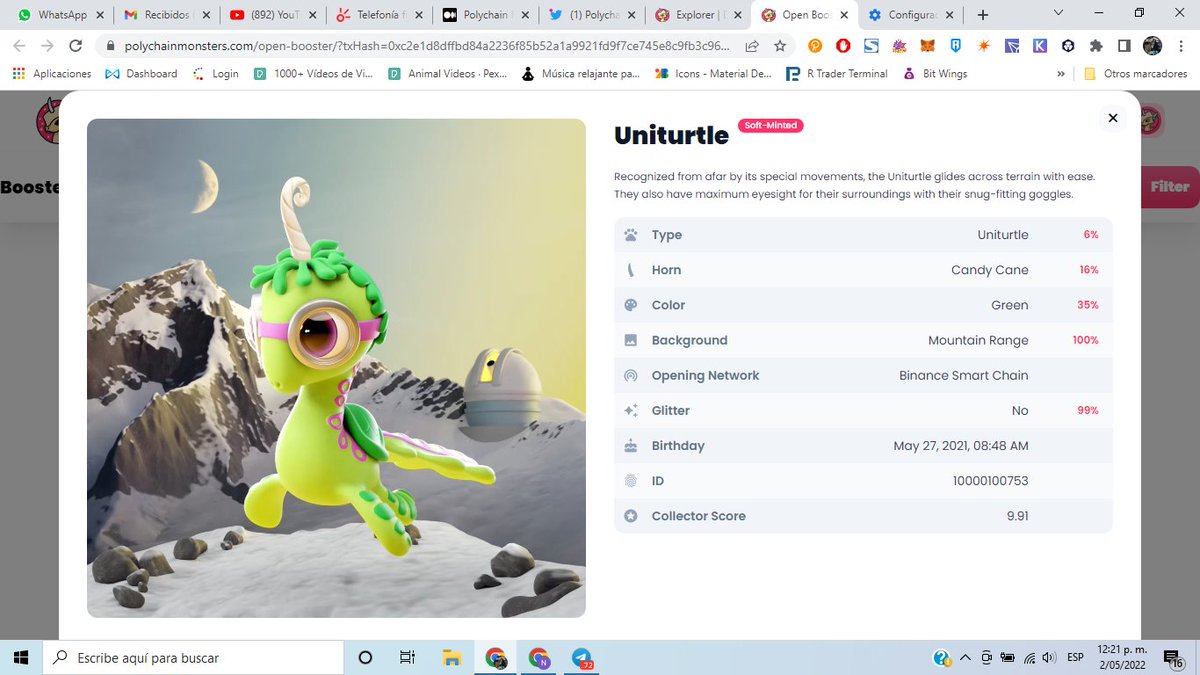
Task: Switch to the Telefonía browser tab
Action: (x=378, y=15)
